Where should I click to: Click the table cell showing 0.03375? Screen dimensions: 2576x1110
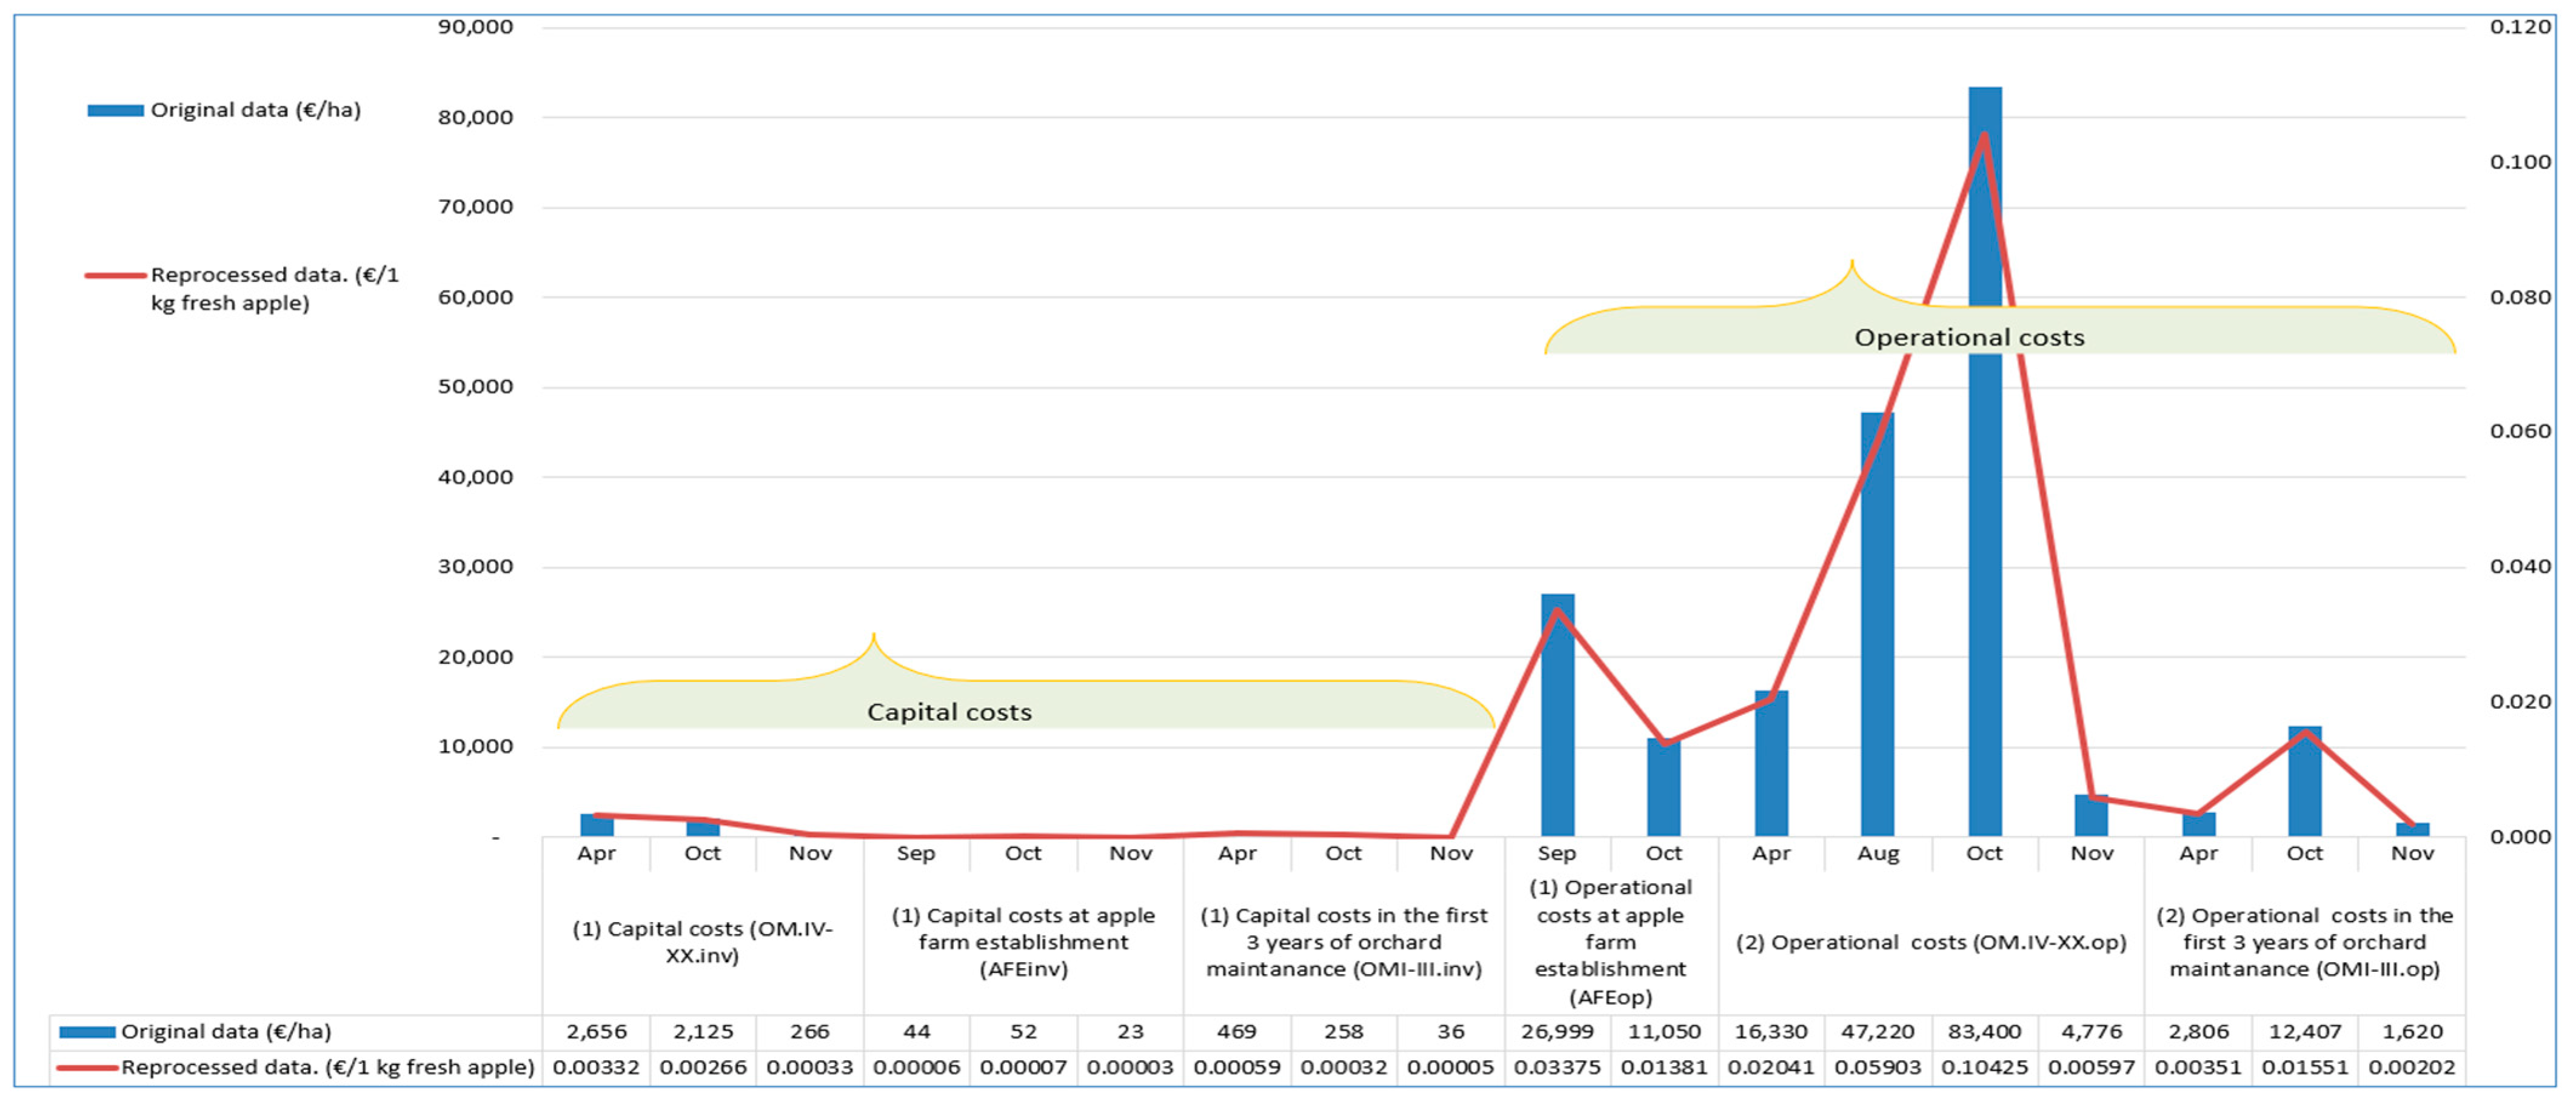tap(1557, 1067)
